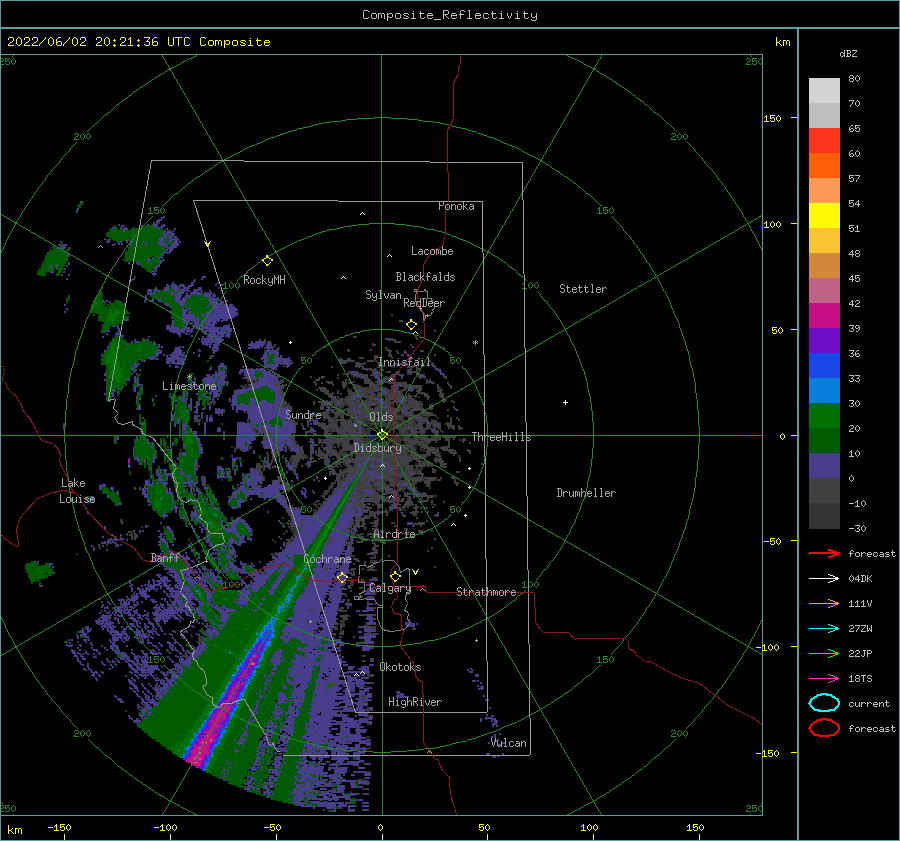Click the dBZ legend heading
The image size is (900, 841).
click(848, 53)
